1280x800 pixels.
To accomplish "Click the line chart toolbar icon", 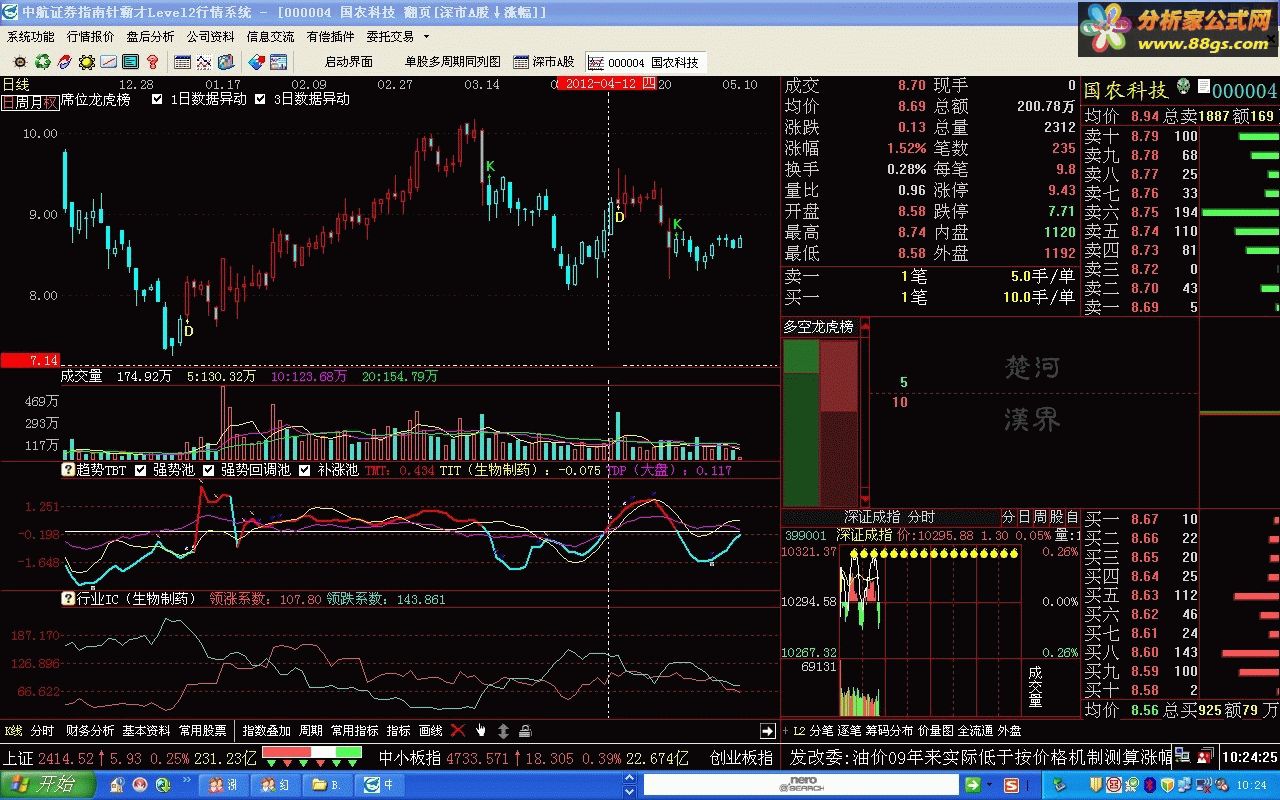I will (108, 62).
